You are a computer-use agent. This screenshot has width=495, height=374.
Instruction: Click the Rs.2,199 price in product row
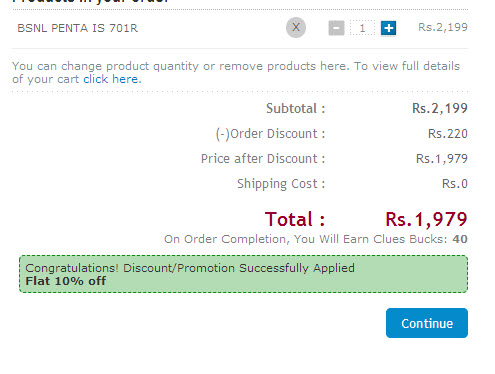tap(443, 27)
